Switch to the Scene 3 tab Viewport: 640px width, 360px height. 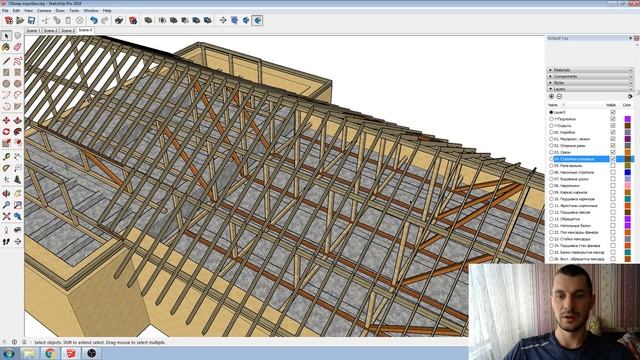click(x=67, y=31)
